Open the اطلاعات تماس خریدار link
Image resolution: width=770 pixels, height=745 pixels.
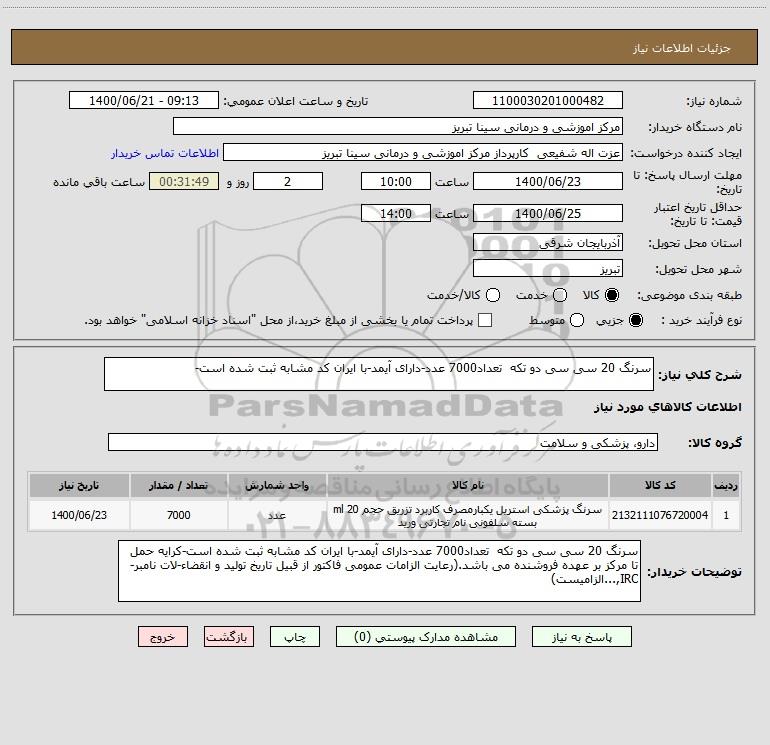(165, 153)
